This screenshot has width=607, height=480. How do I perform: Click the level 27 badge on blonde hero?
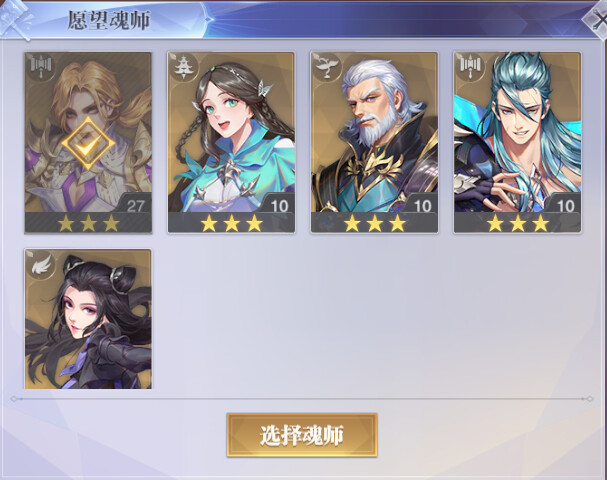click(x=135, y=206)
